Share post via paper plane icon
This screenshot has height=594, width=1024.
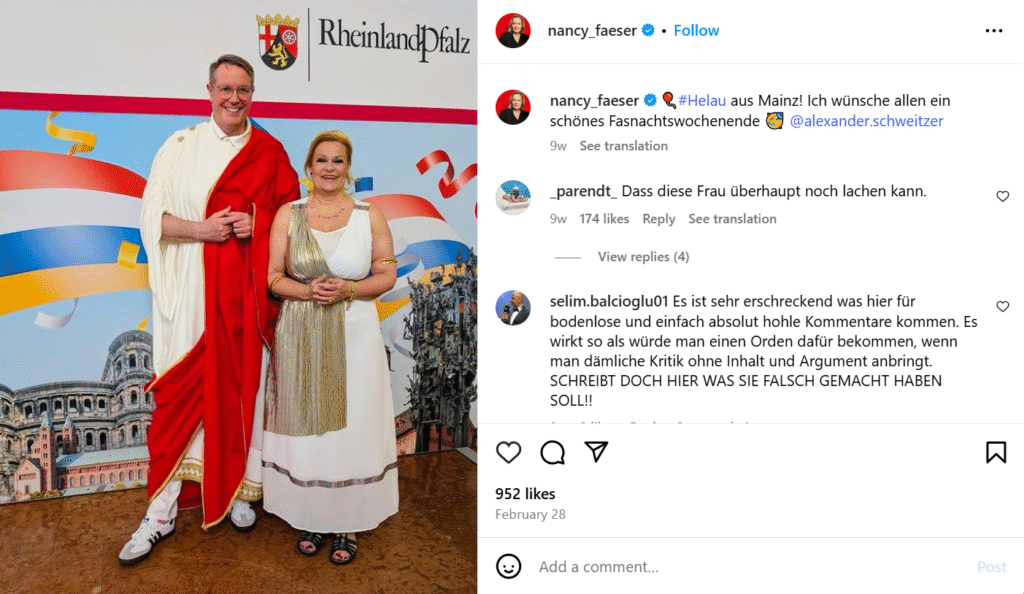(596, 452)
